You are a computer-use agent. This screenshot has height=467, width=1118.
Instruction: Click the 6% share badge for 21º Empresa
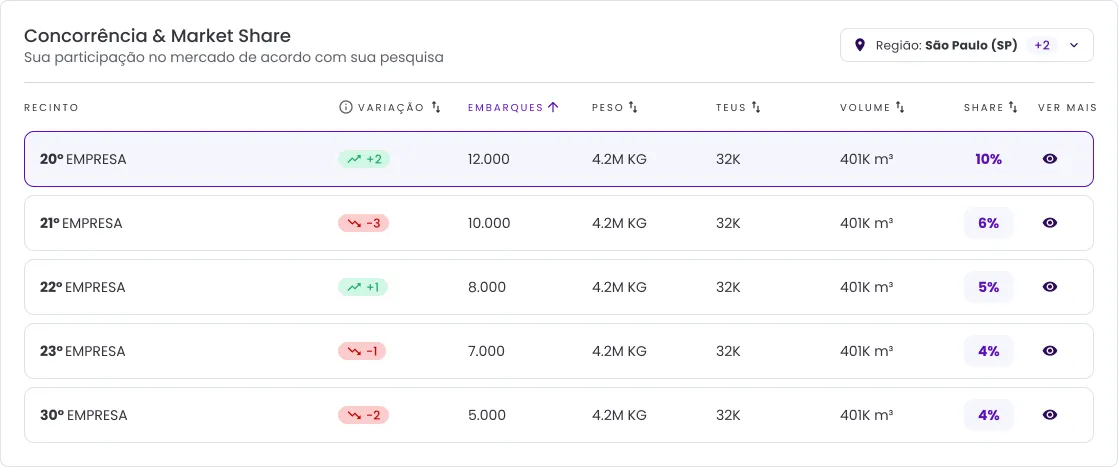coord(988,223)
